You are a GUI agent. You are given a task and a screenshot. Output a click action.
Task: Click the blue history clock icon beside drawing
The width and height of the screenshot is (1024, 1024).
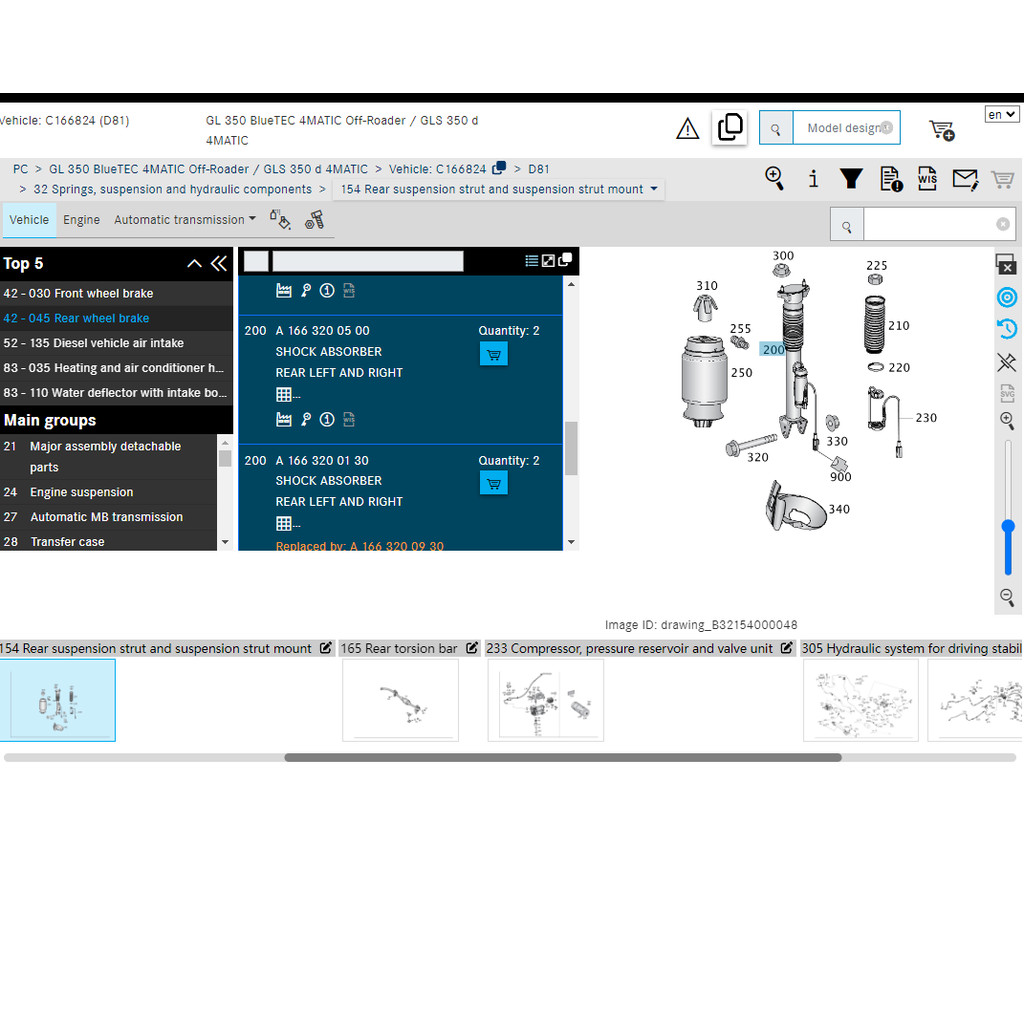point(1007,328)
